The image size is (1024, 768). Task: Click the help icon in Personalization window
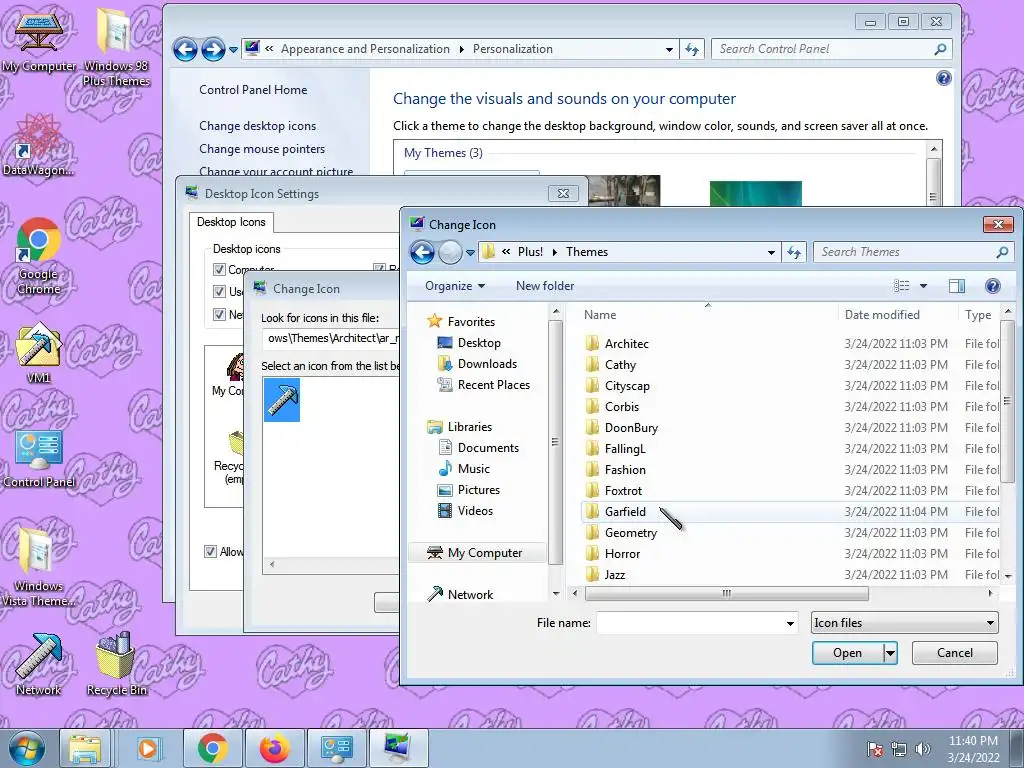coord(944,78)
